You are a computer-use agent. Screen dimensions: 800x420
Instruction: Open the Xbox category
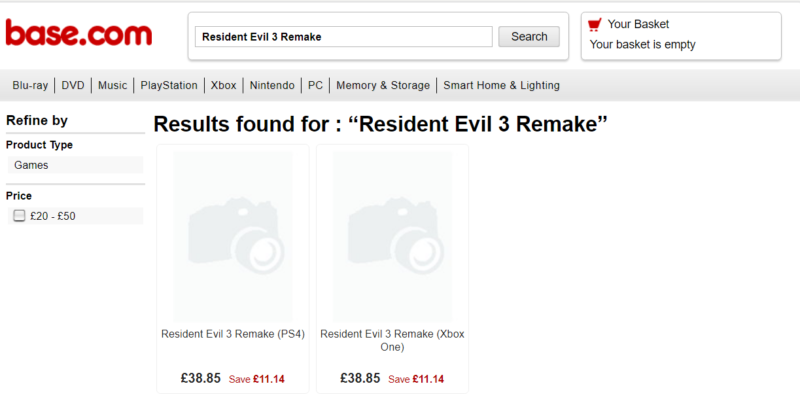tap(223, 85)
